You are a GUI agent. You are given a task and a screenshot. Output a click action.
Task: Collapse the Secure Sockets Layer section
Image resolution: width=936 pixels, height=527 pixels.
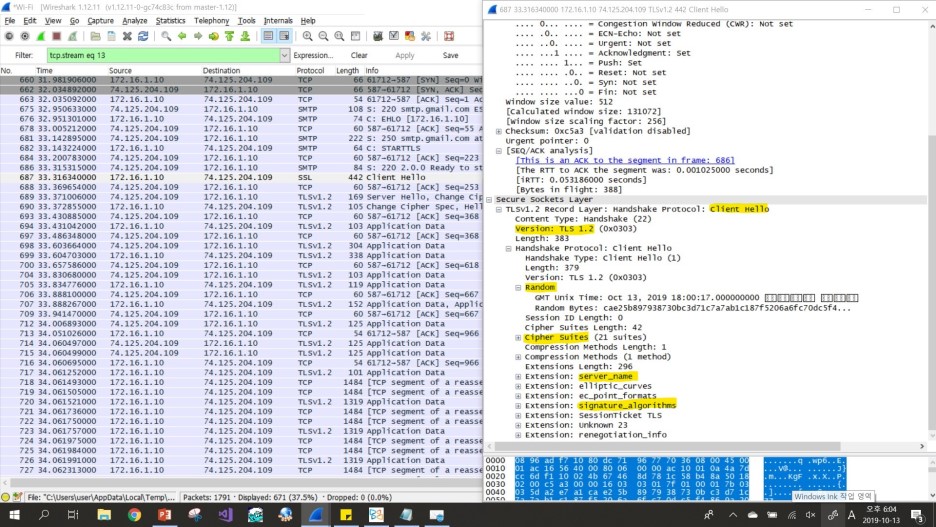(489, 200)
